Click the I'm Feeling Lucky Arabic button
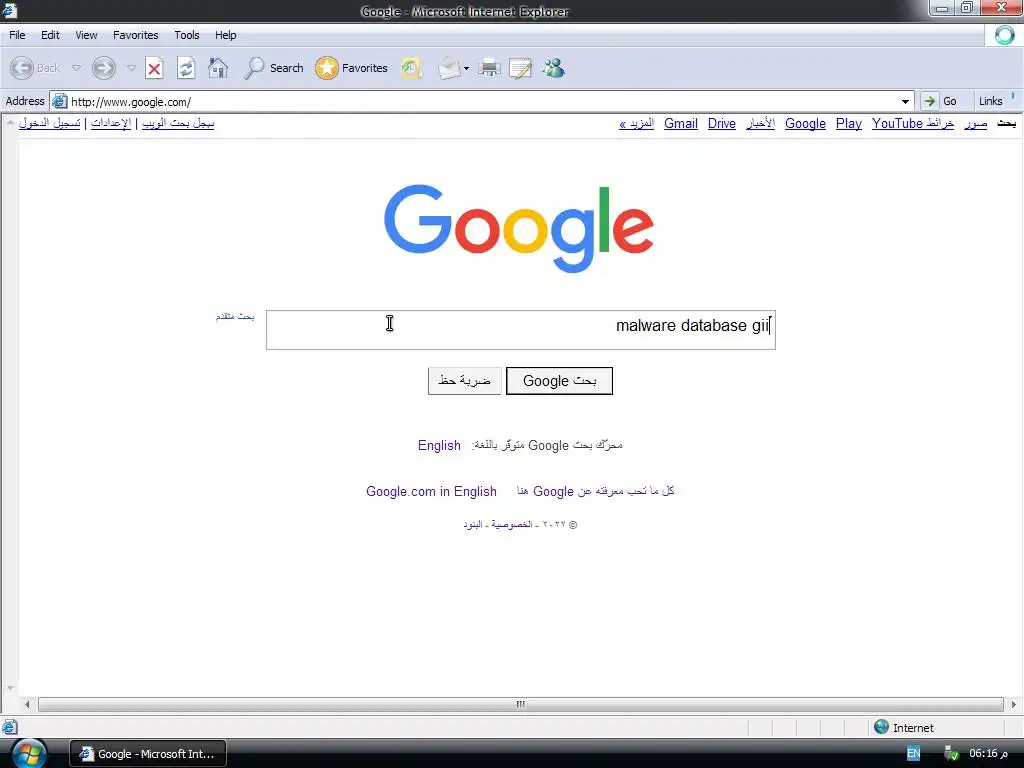Viewport: 1024px width, 768px height. point(464,381)
